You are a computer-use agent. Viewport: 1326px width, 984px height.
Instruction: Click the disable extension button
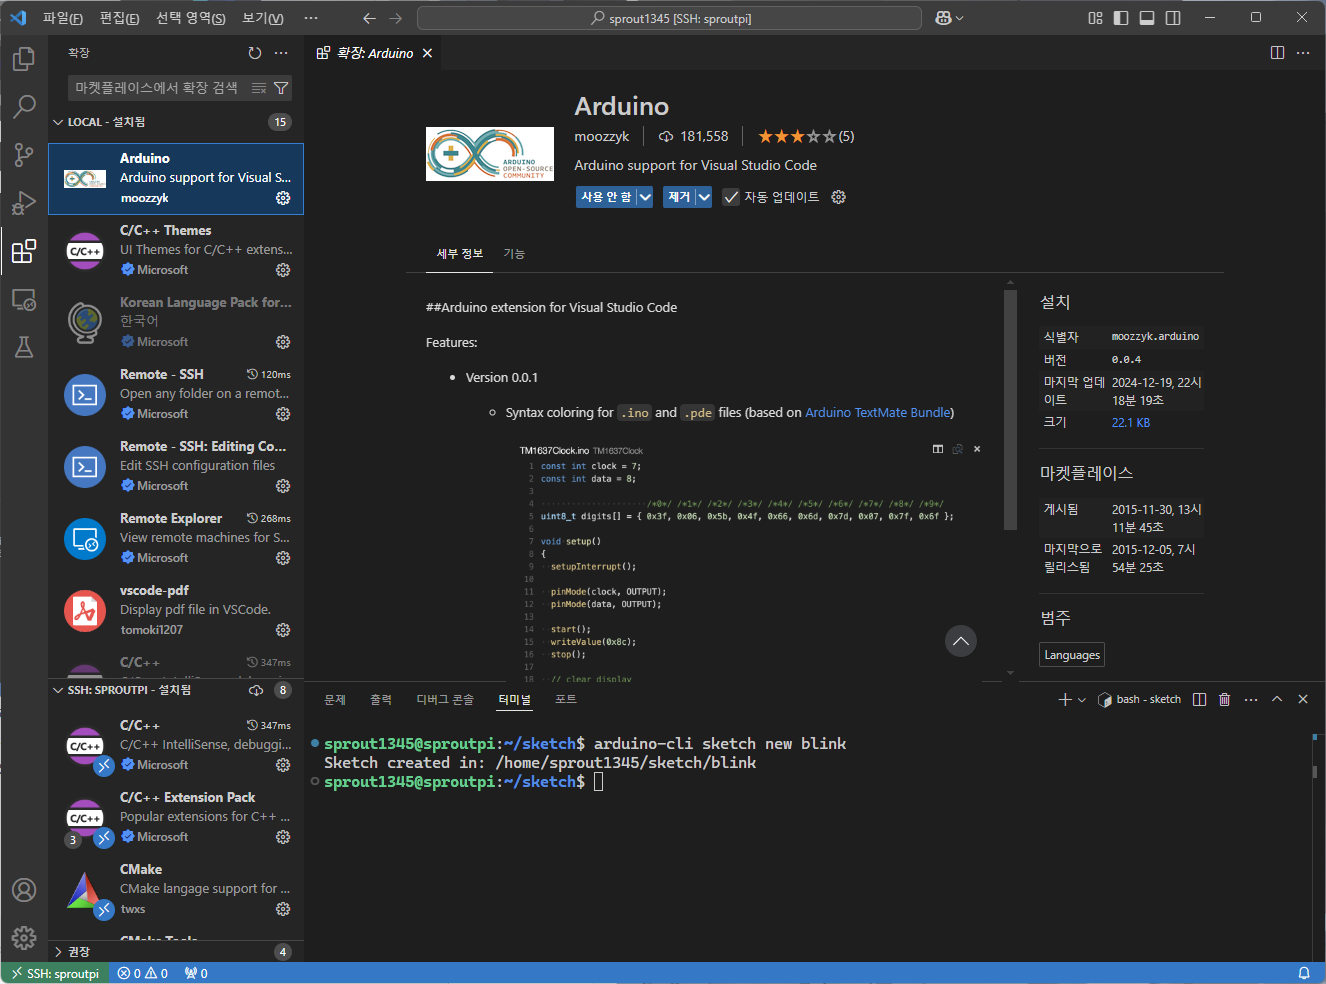click(x=606, y=197)
